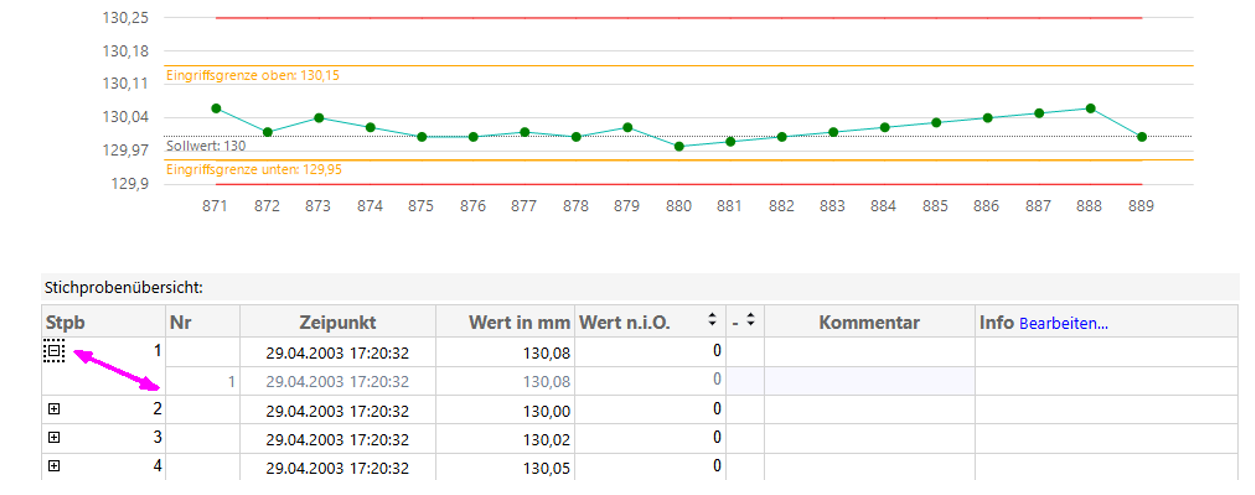
Task: Click the chart data point above 881
Action: 731,142
